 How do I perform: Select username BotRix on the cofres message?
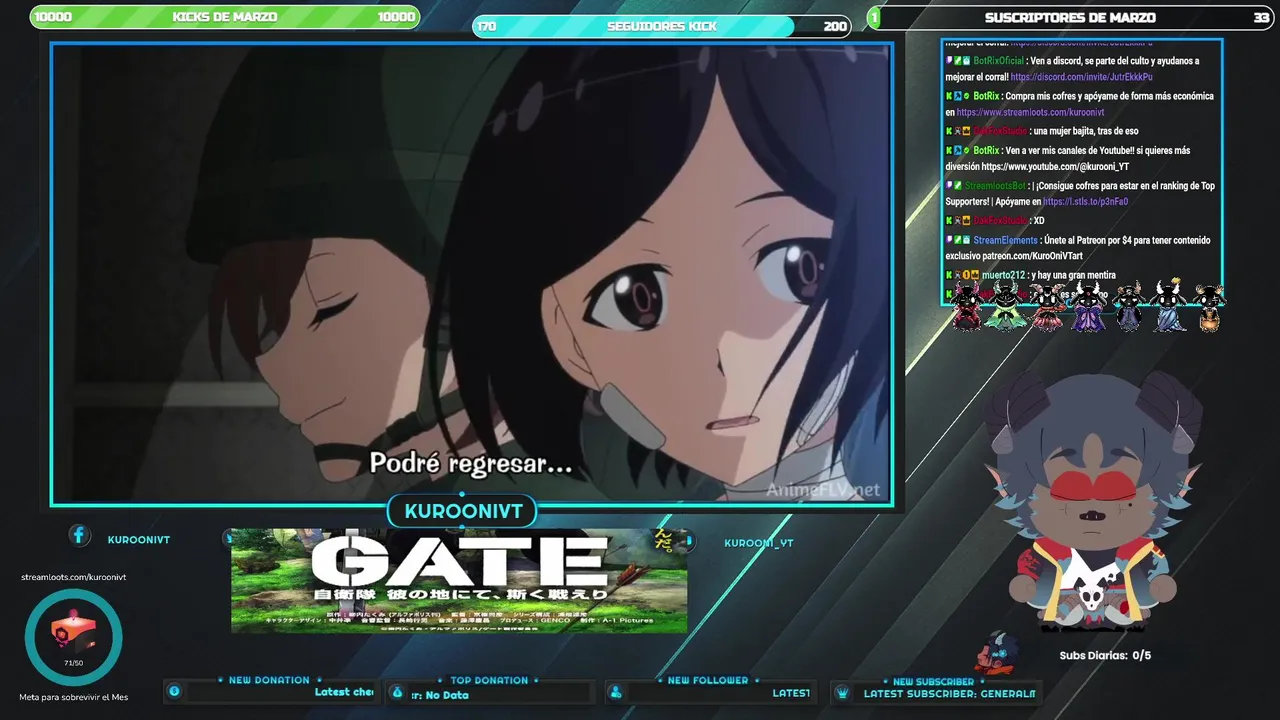[x=986, y=96]
